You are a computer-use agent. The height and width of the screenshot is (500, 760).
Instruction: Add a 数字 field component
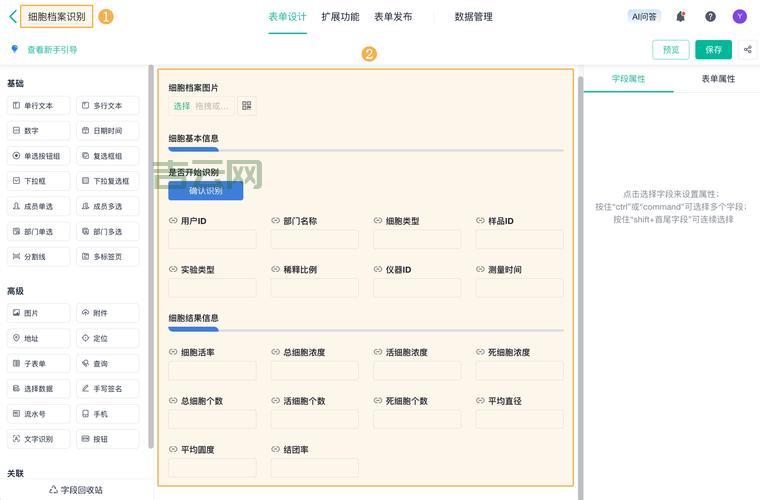point(38,131)
